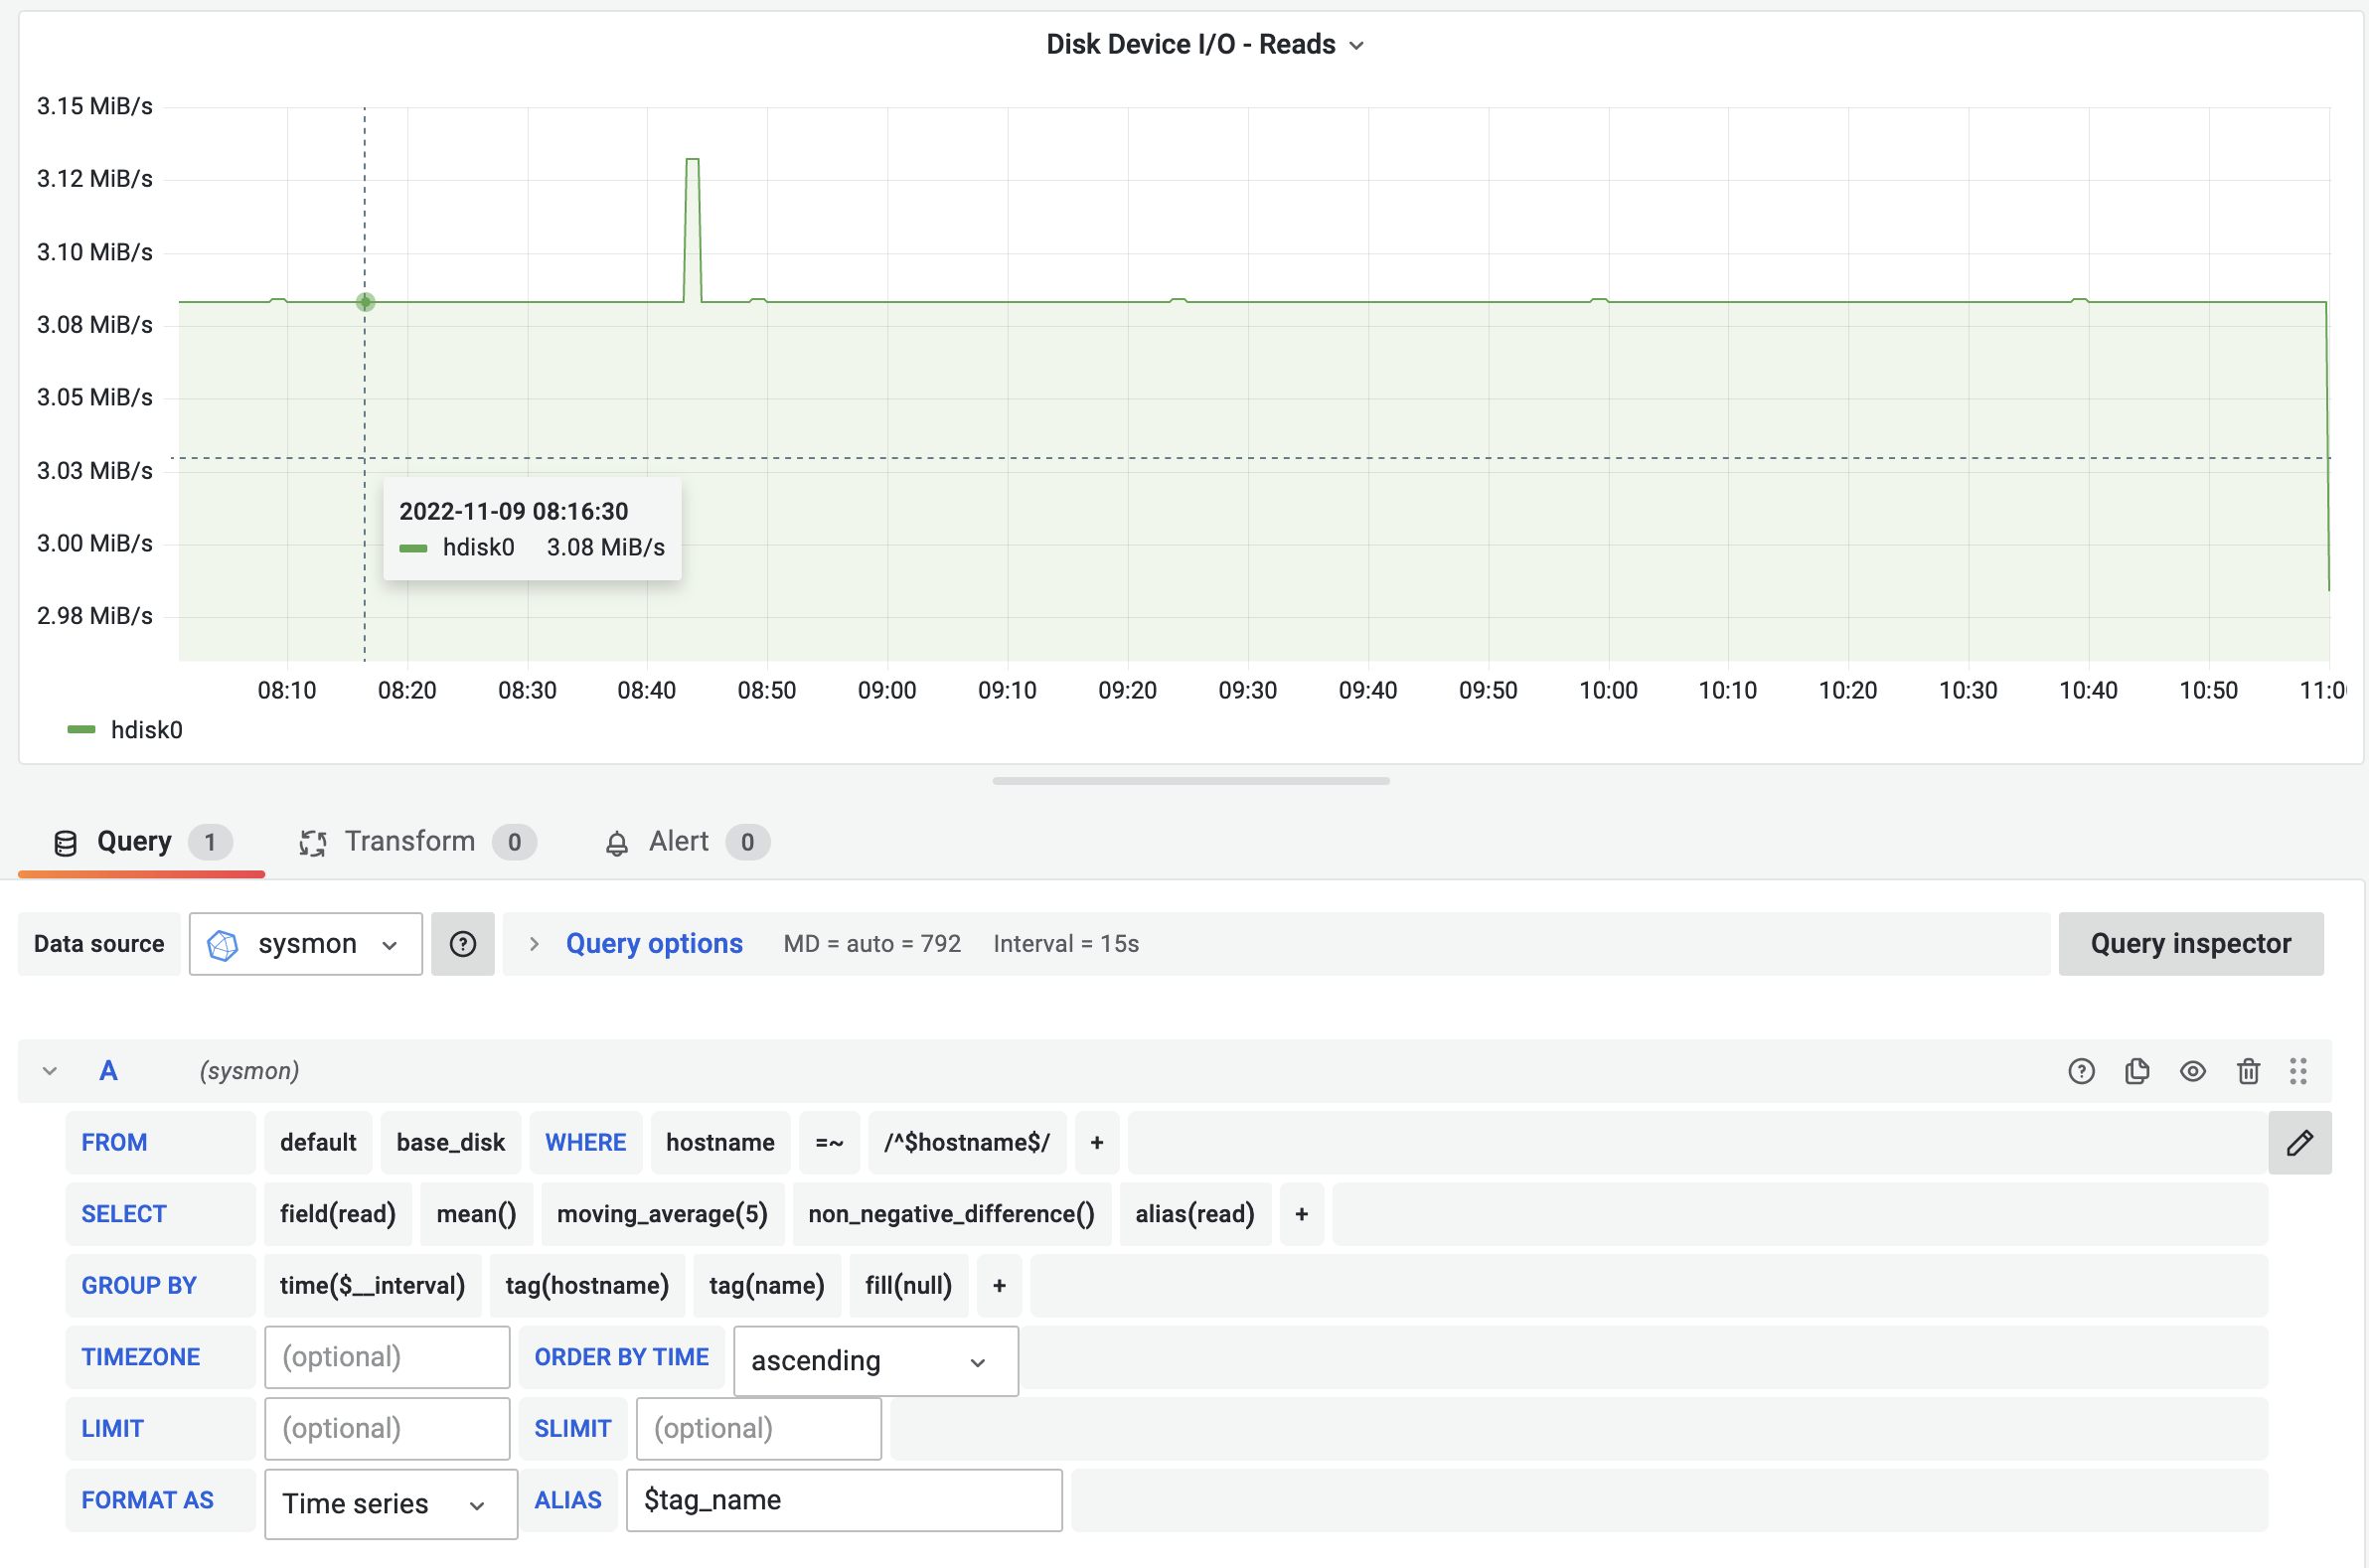Viewport: 2369px width, 1568px height.
Task: Duplicate query A using the copy icon
Action: 2137,1071
